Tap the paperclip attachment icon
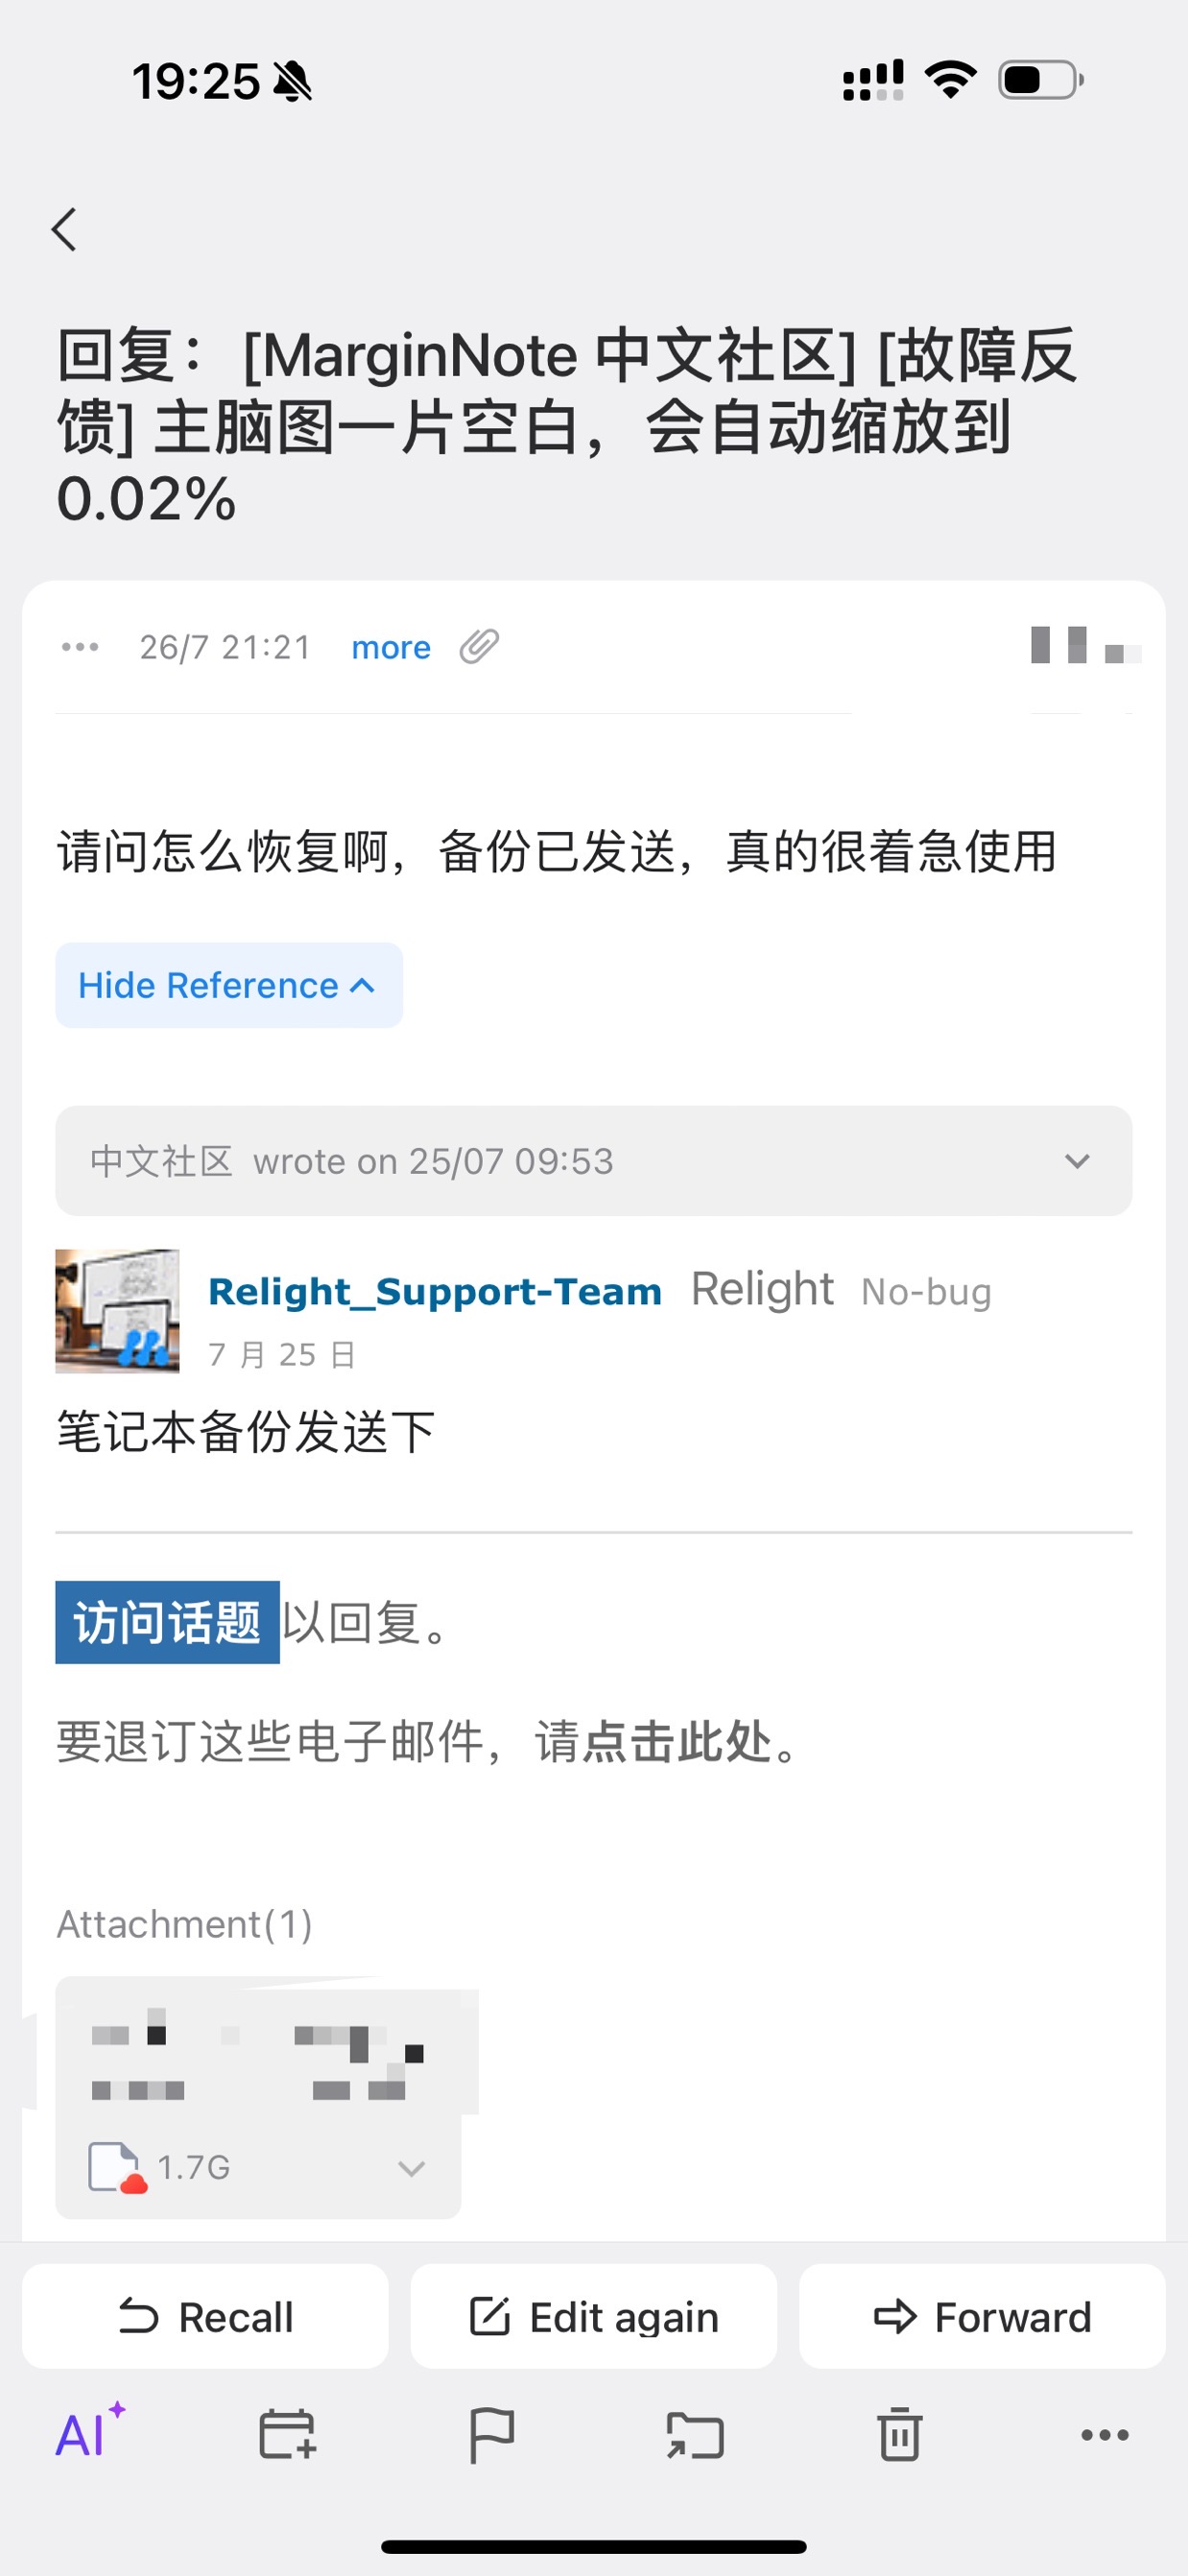This screenshot has height=2576, width=1188. 479,647
